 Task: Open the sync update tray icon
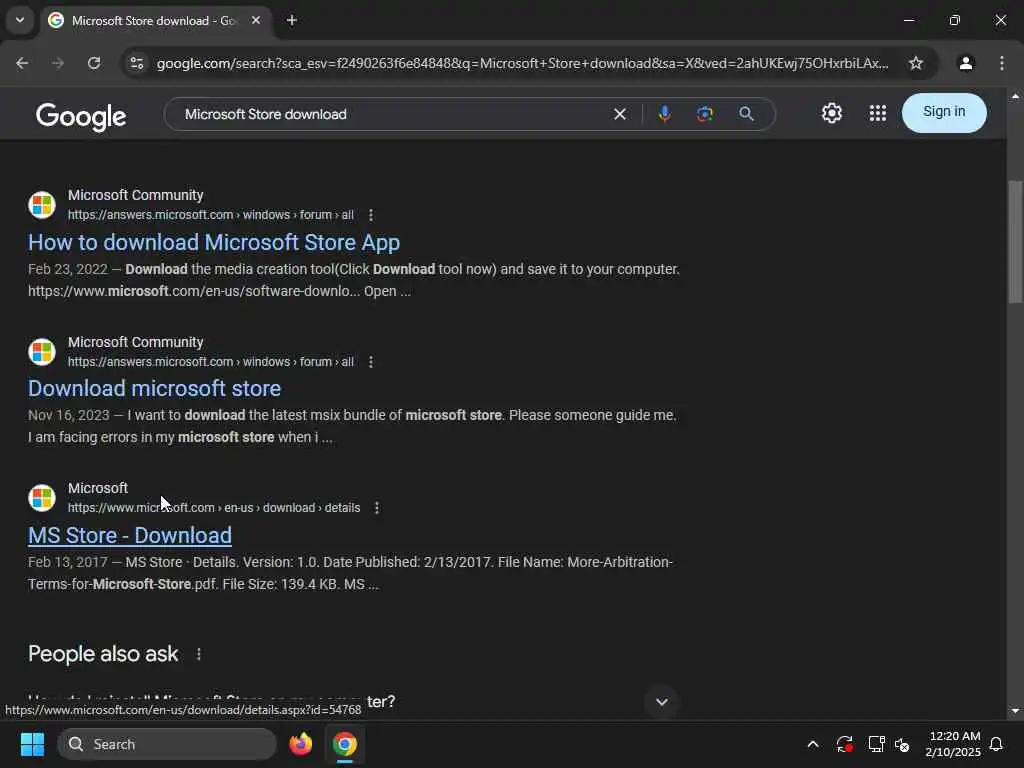pos(844,744)
